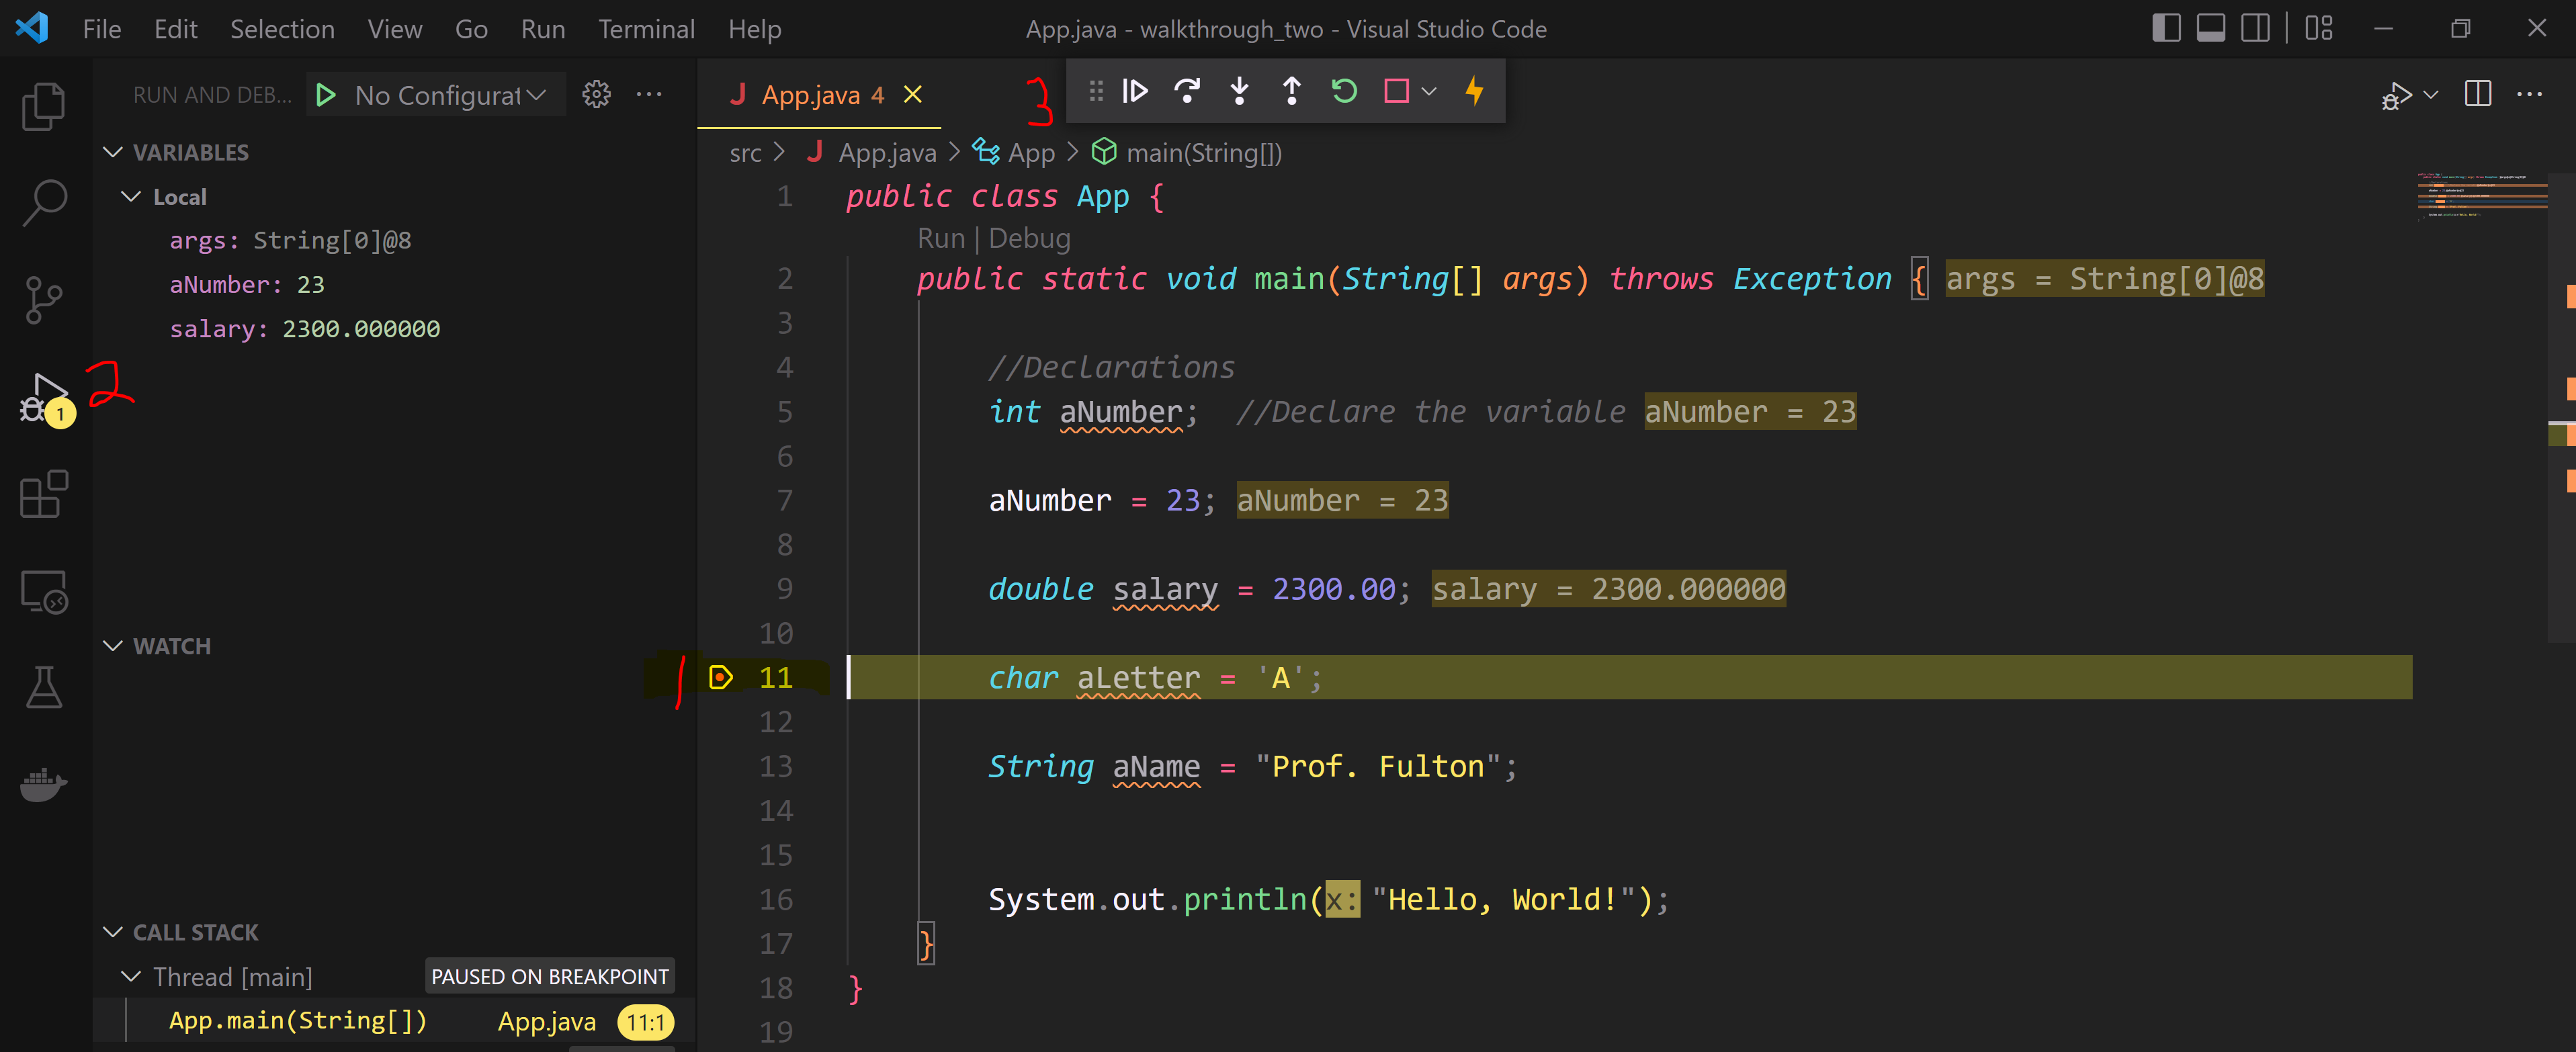
Task: Open the Source Control panel icon
Action: 44,299
